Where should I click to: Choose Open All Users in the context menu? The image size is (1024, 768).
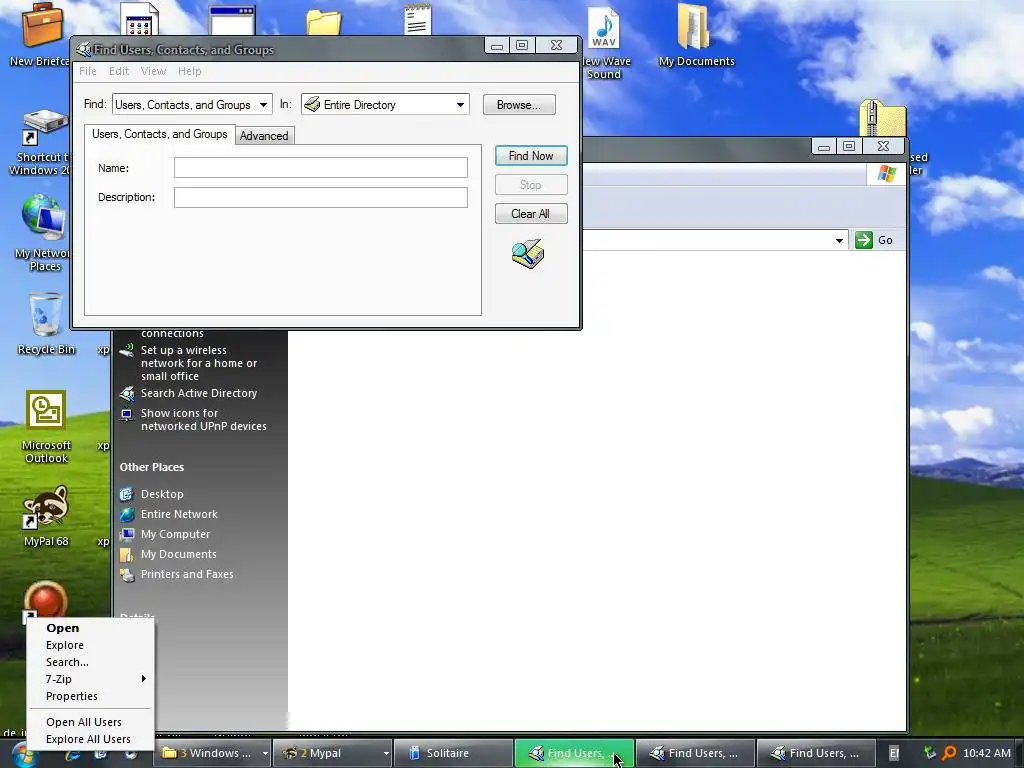coord(90,722)
